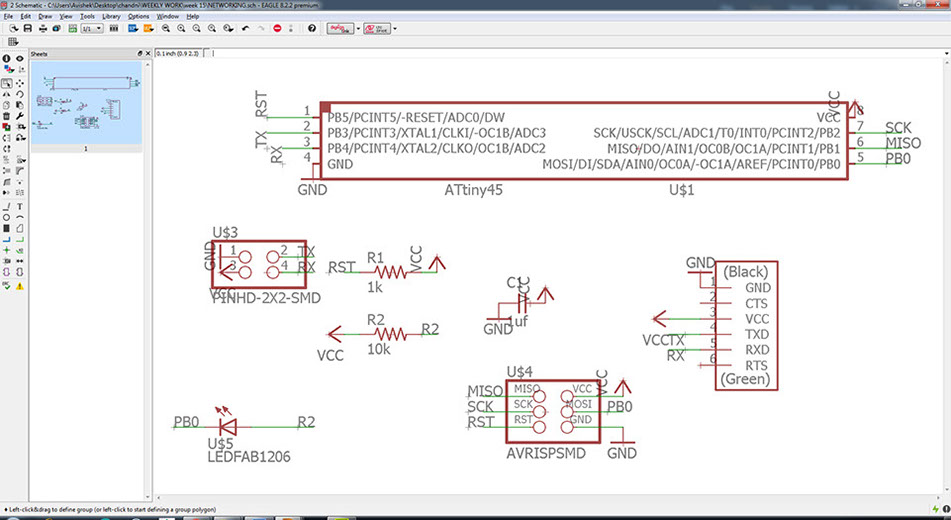Click the R1 1k resistor symbol
Screen dimensions: 951x520
click(390, 272)
